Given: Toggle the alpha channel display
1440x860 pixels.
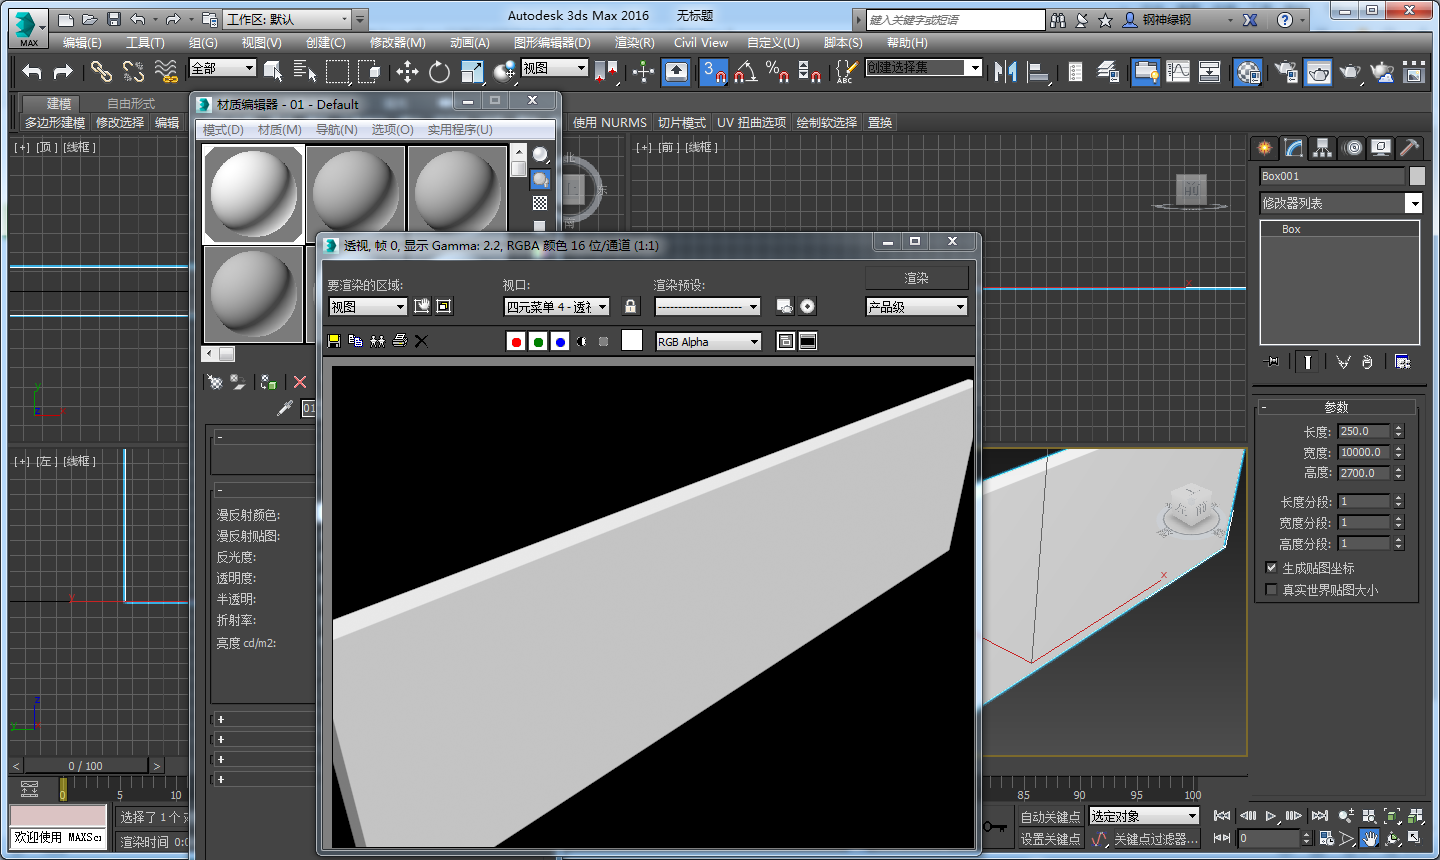Looking at the screenshot, I should [x=582, y=341].
